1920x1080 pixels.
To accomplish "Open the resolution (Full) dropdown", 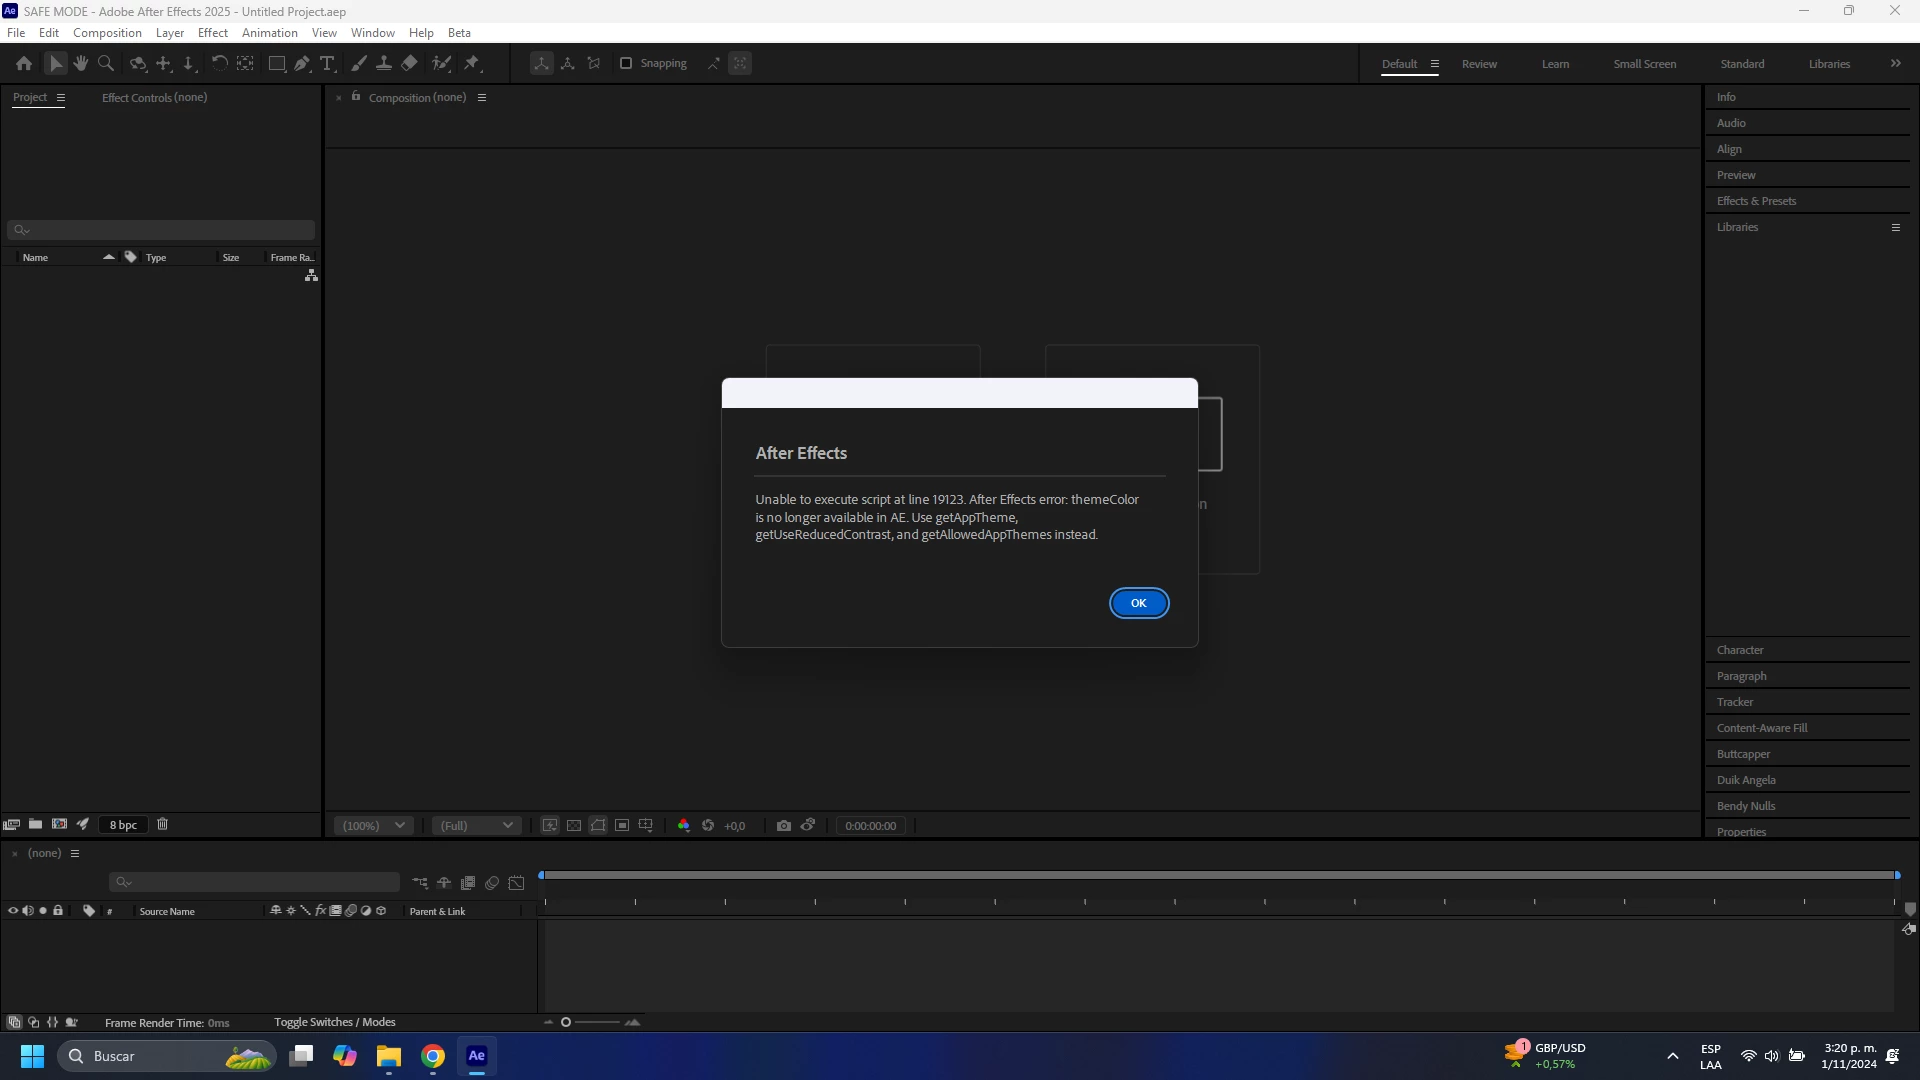I will point(477,826).
